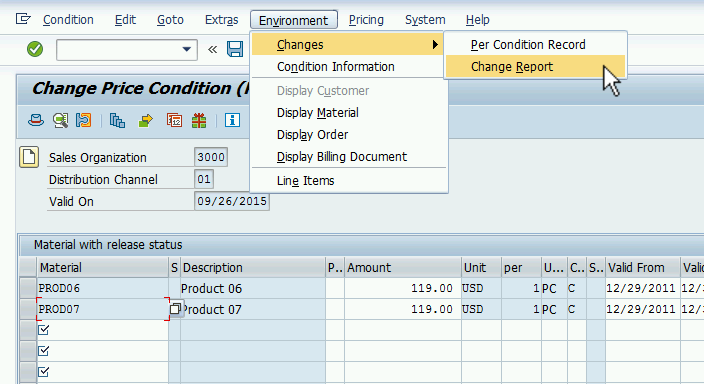Tick the third empty-row checkbox
This screenshot has height=384, width=704.
pyautogui.click(x=44, y=372)
